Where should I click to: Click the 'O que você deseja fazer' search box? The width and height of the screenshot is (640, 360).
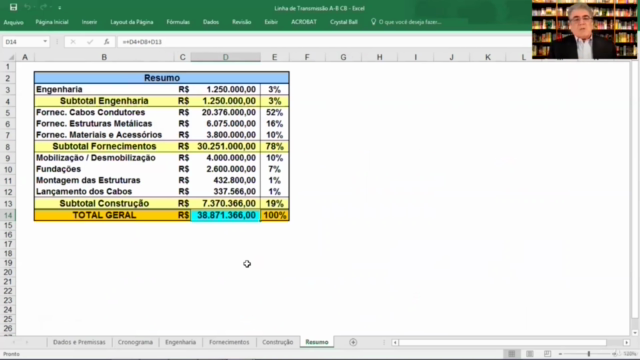(x=406, y=22)
